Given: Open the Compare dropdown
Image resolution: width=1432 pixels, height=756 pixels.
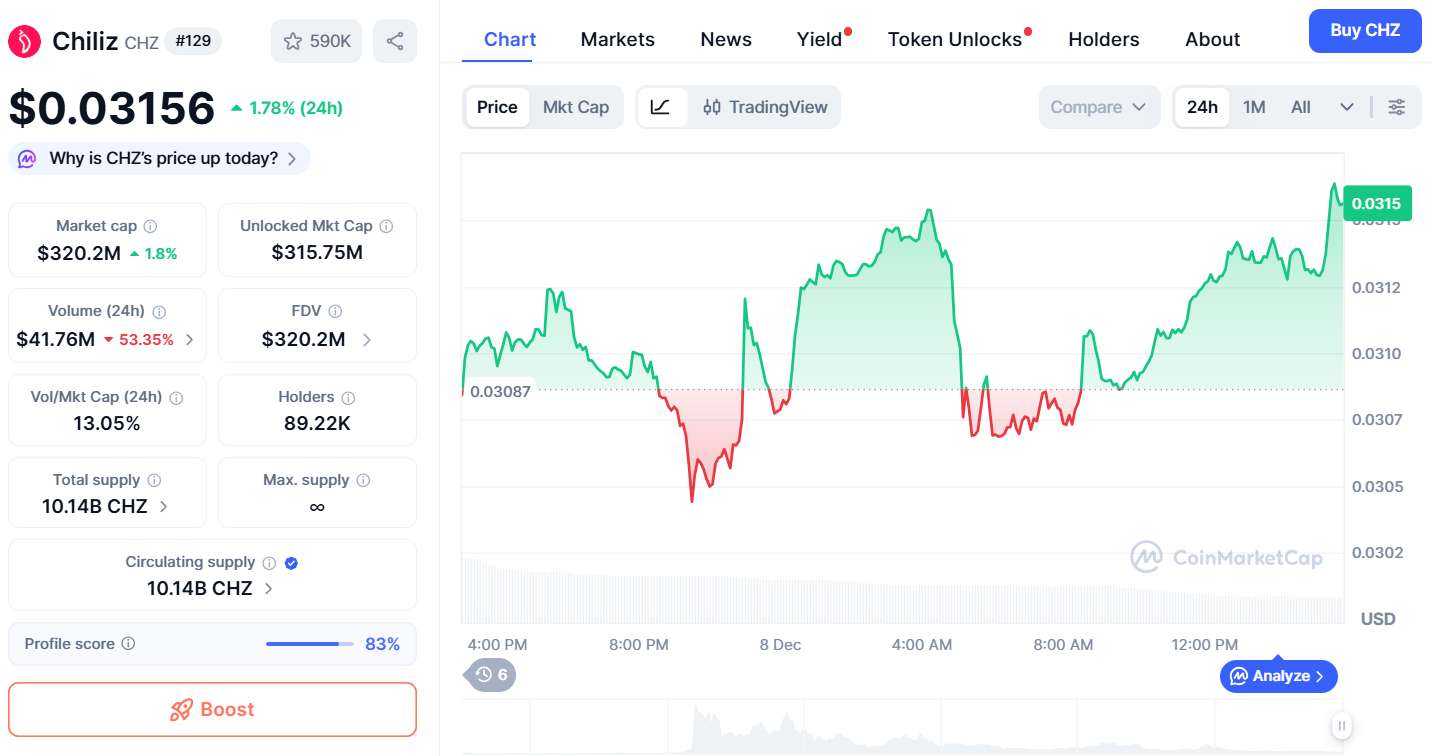Looking at the screenshot, I should (1099, 106).
